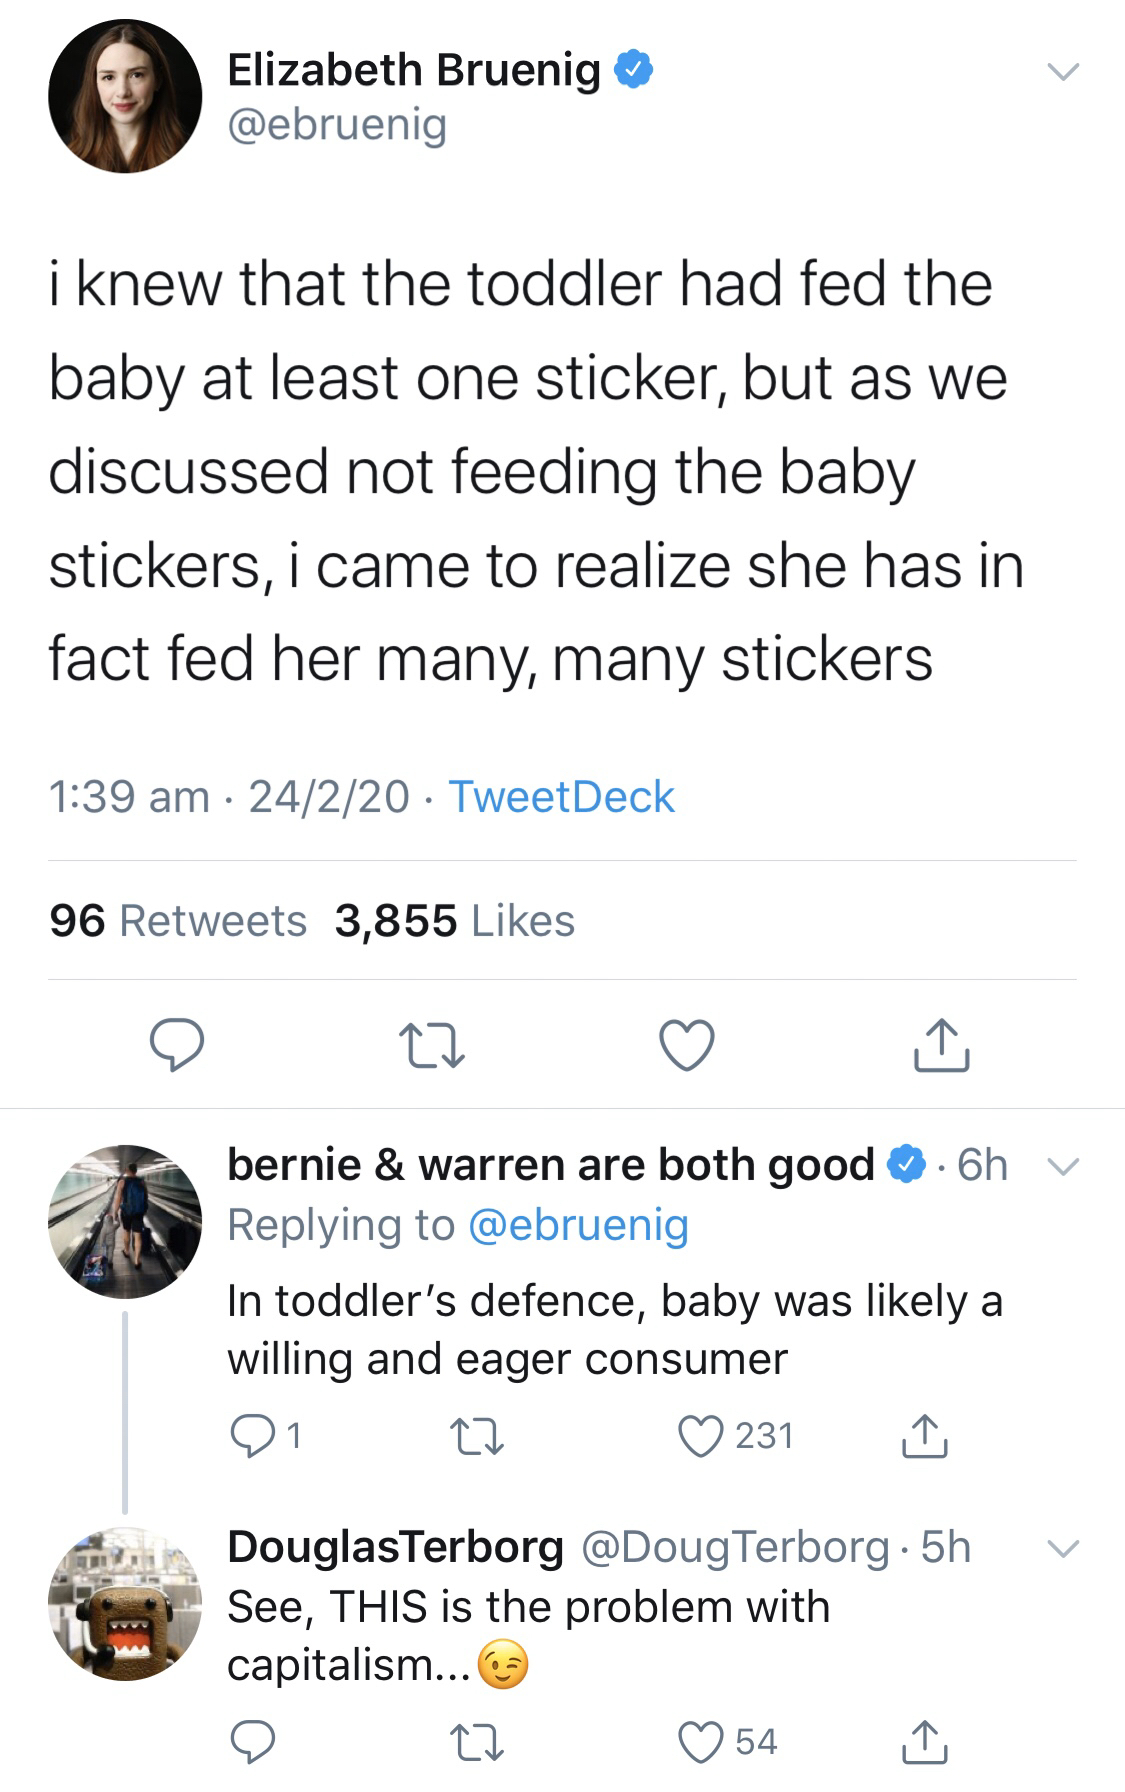This screenshot has width=1125, height=1792.
Task: Share the main tweet
Action: (x=941, y=1045)
